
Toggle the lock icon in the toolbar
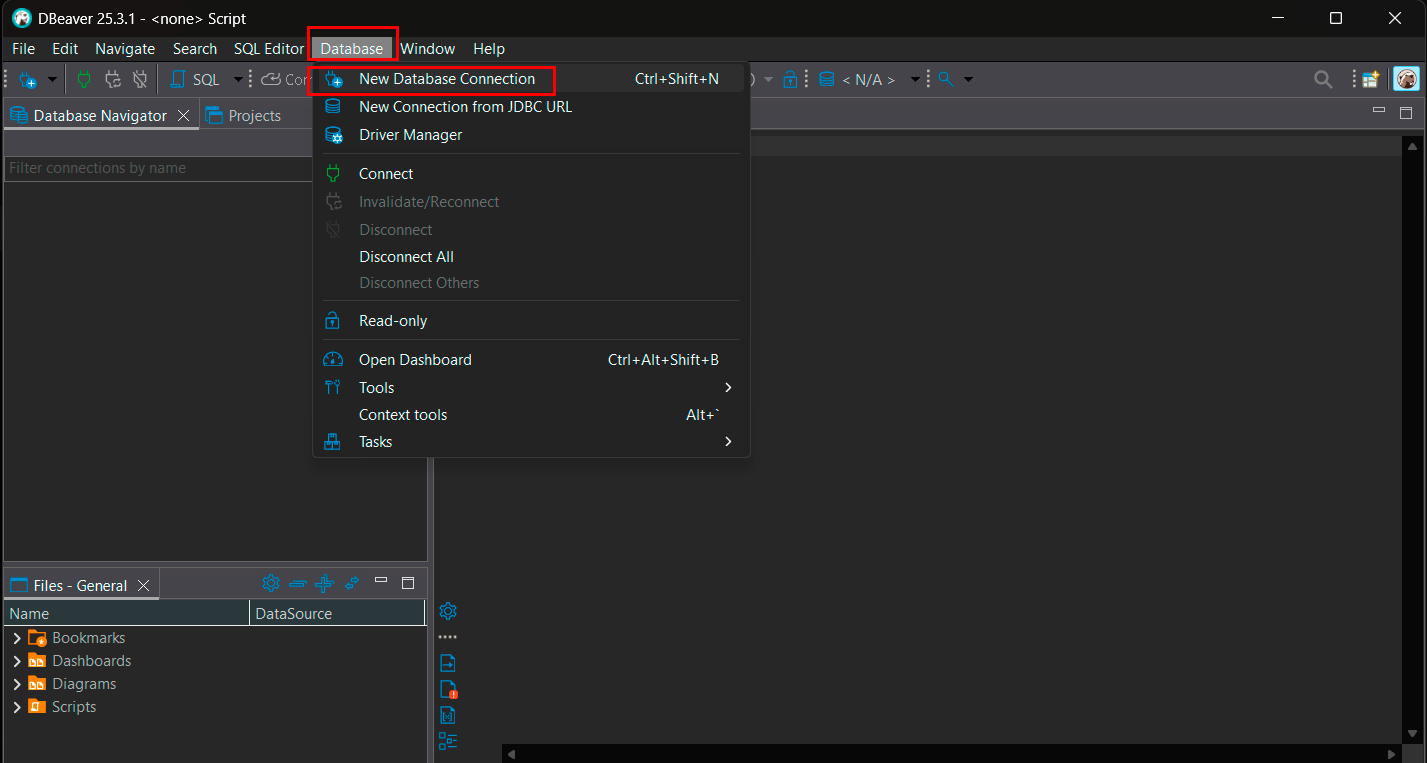tap(791, 80)
